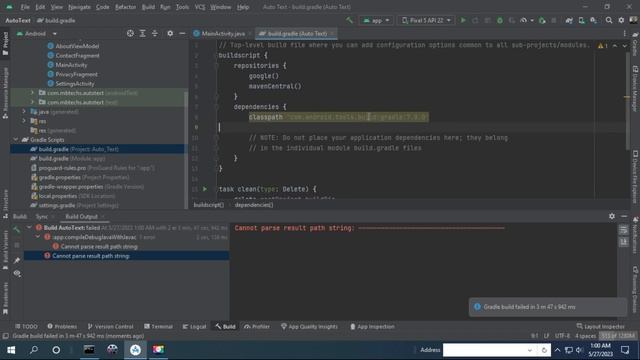This screenshot has height=360, width=640.
Task: Click dependencies{} breadcrumb
Action: coord(253,205)
